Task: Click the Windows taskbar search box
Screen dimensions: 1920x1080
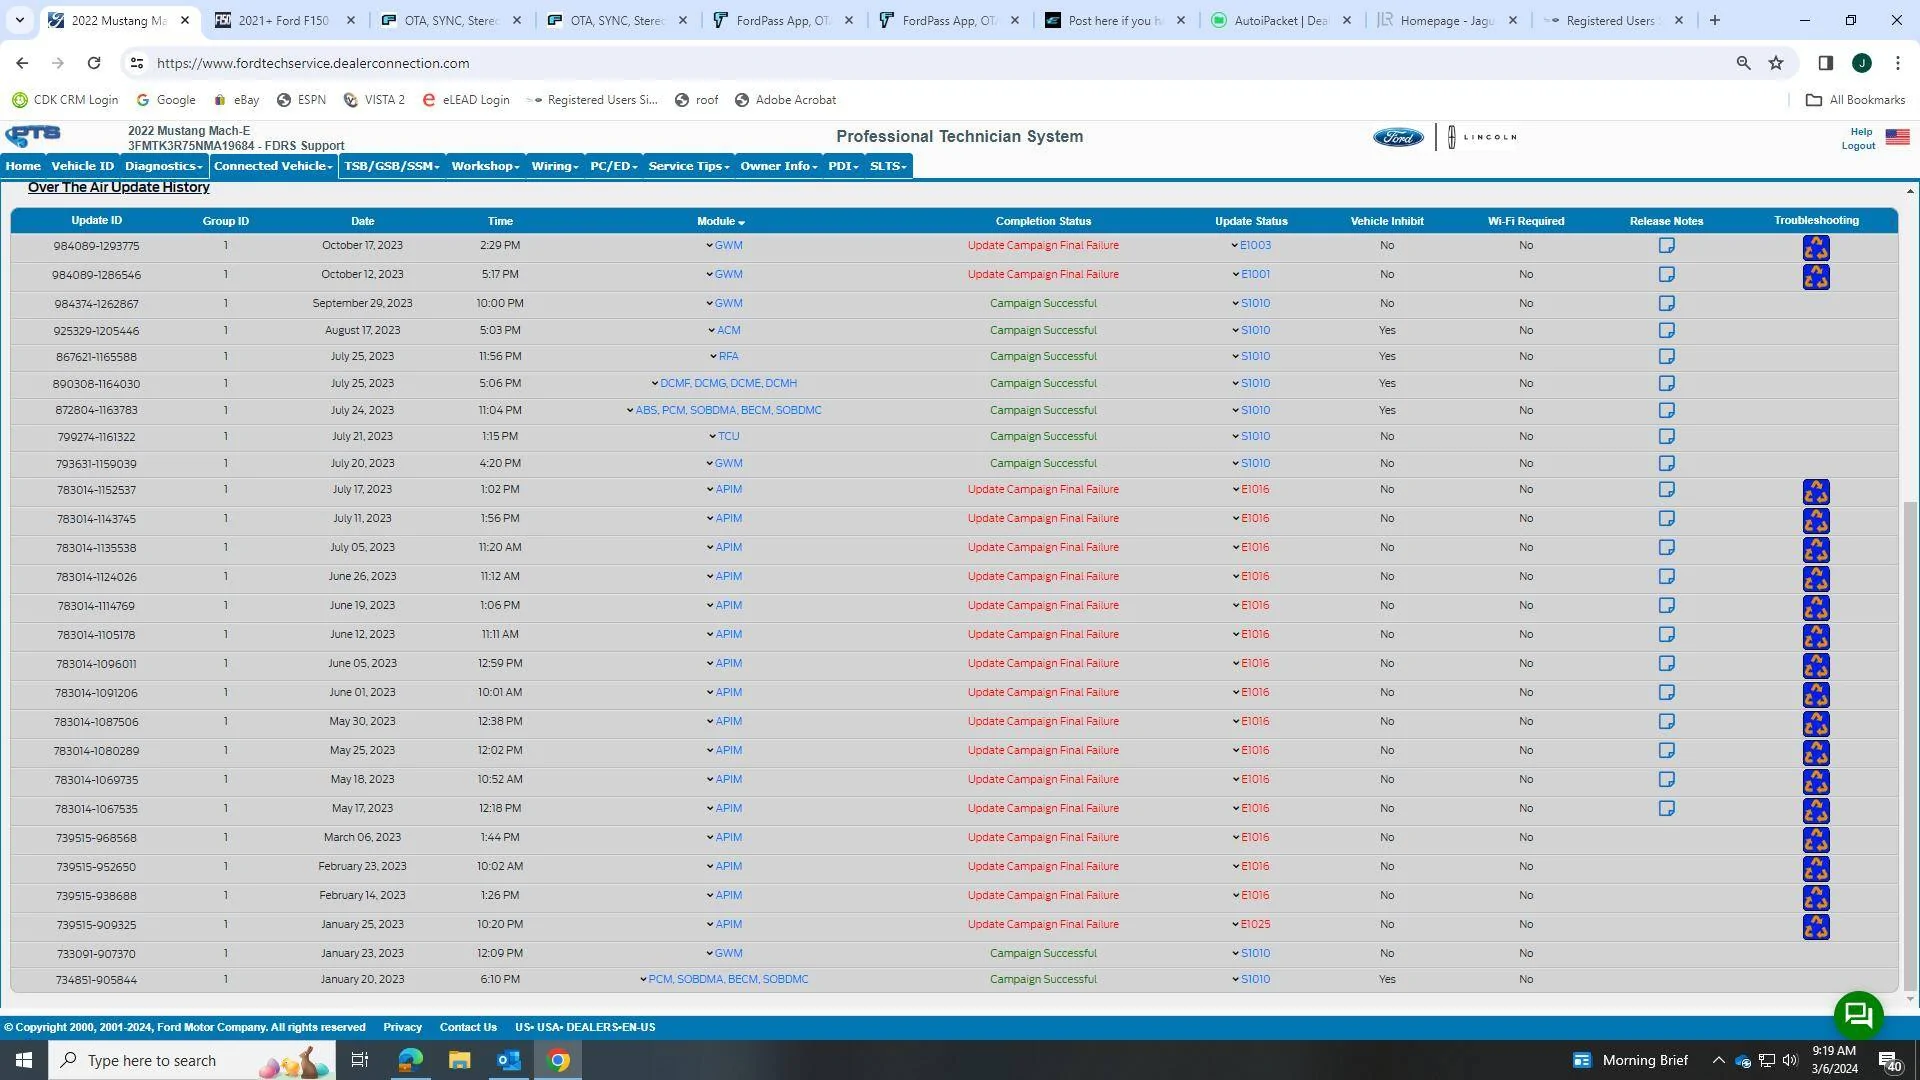Action: tap(192, 1061)
